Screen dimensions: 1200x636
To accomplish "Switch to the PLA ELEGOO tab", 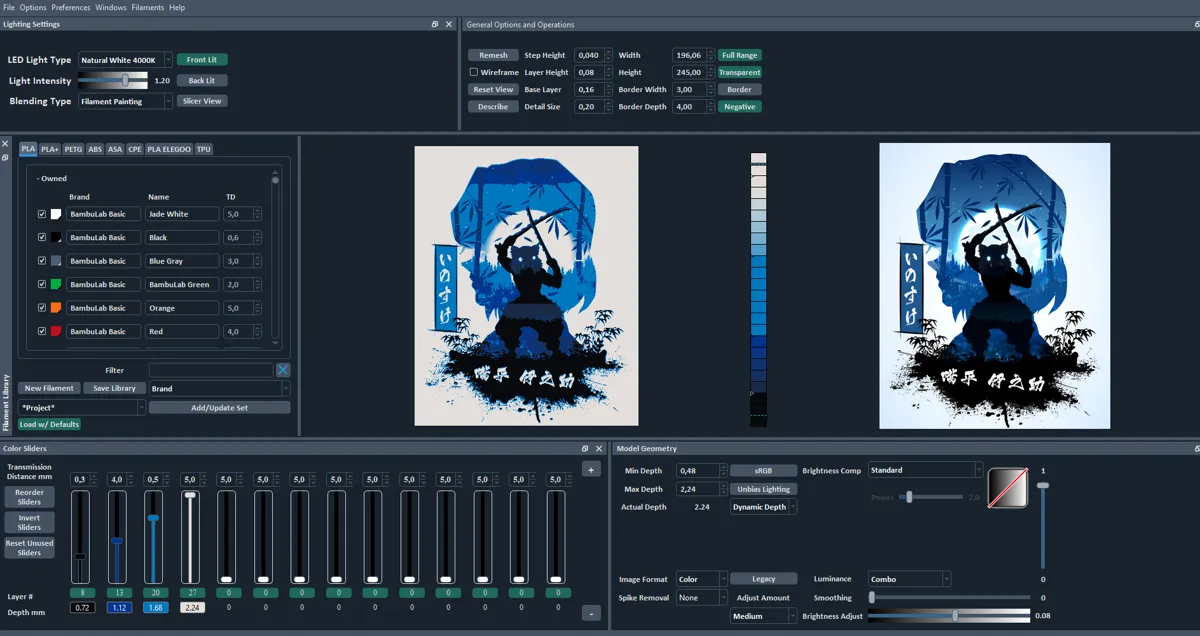I will [169, 149].
